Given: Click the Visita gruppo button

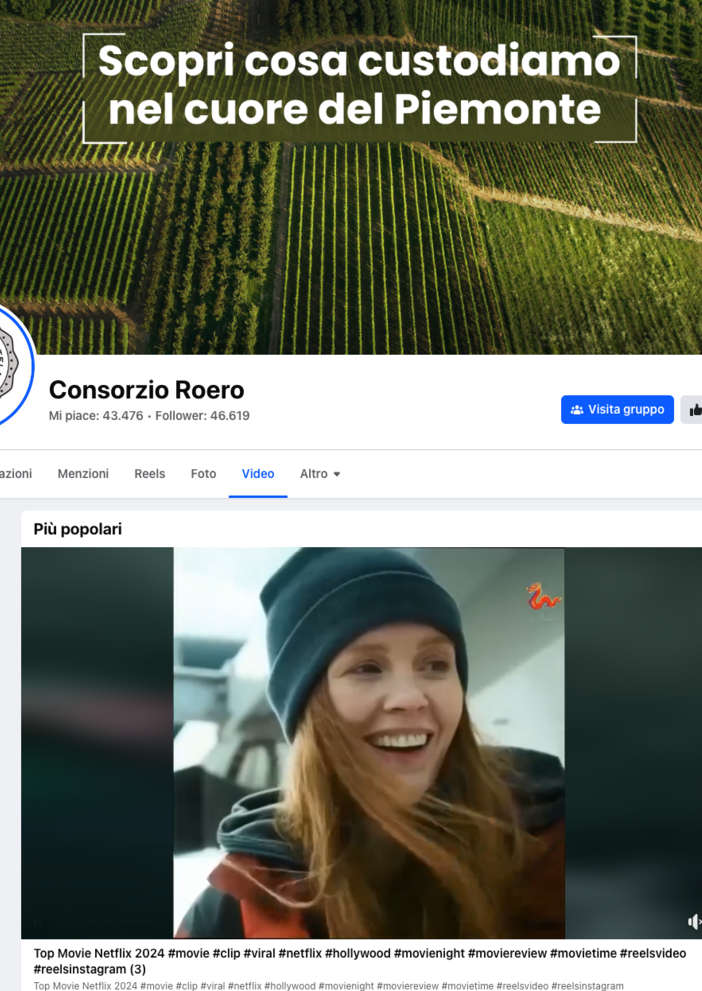Looking at the screenshot, I should (617, 410).
